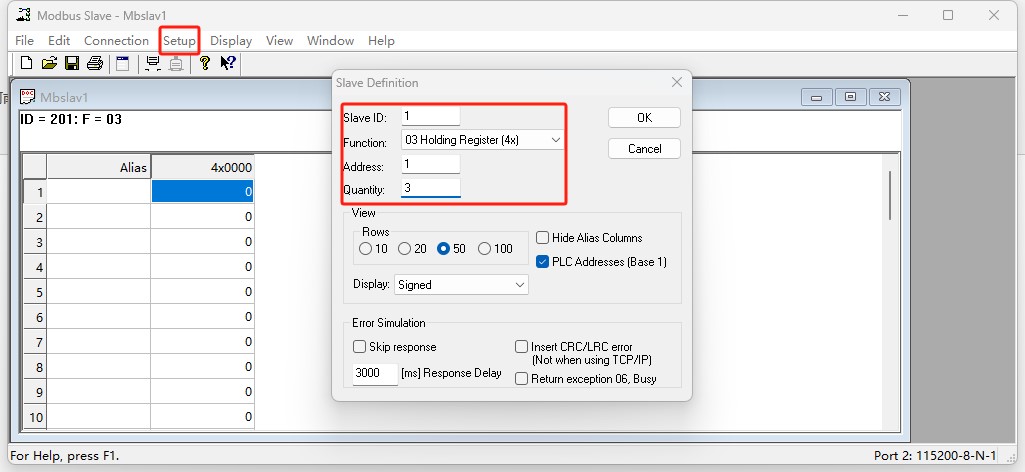The height and width of the screenshot is (472, 1025).
Task: Select row header 5
Action: point(35,292)
